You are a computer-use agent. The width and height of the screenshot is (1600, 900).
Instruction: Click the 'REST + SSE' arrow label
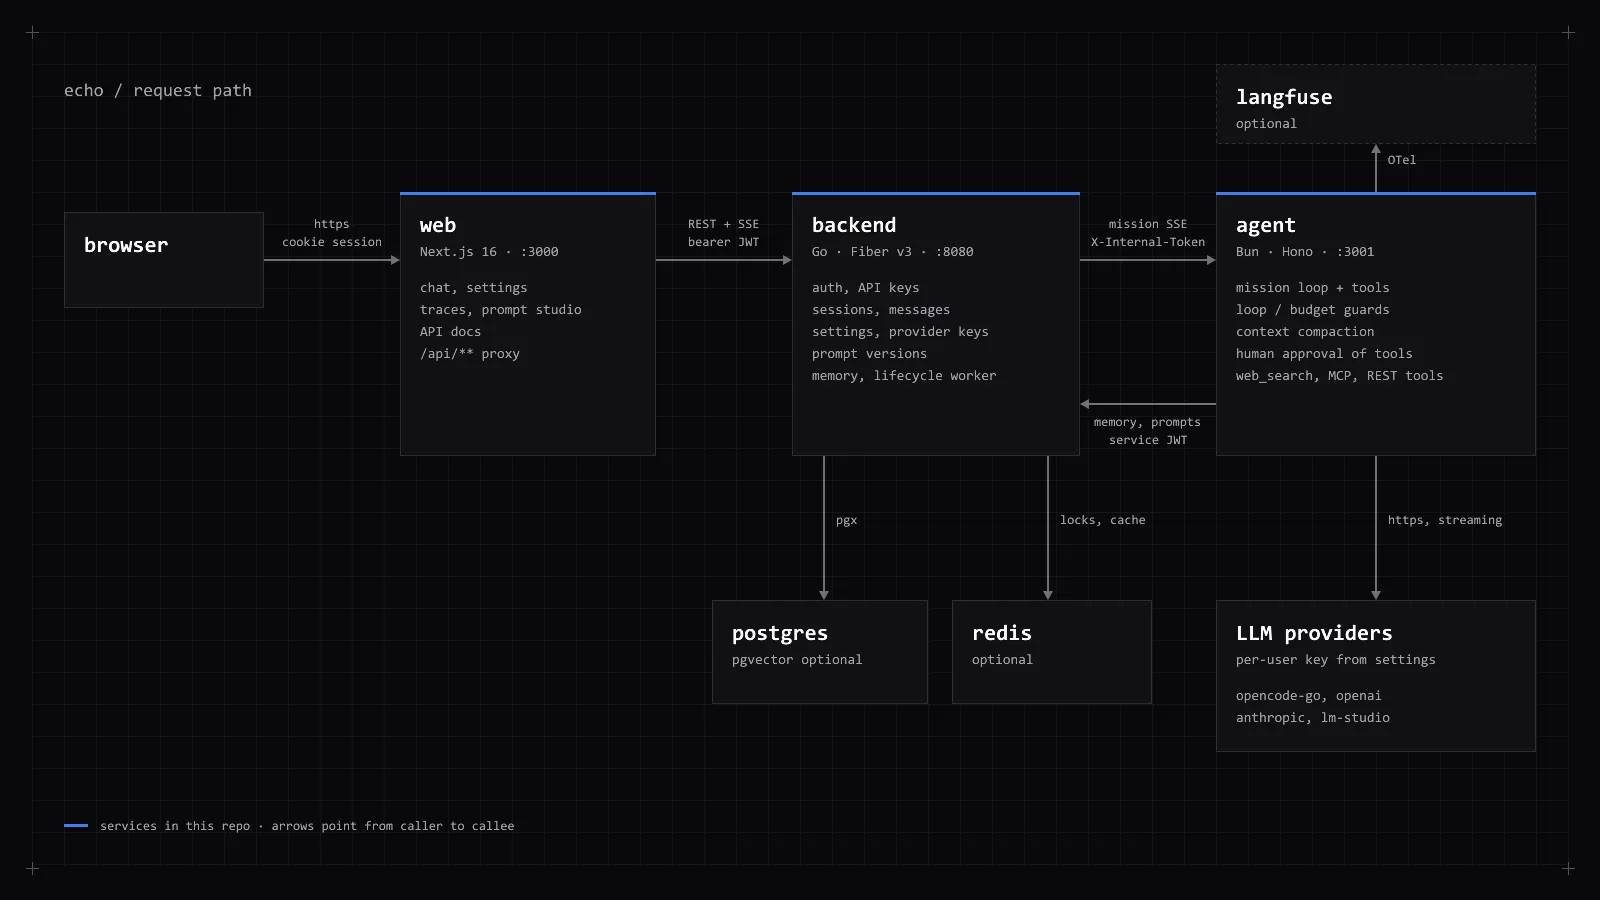(723, 224)
